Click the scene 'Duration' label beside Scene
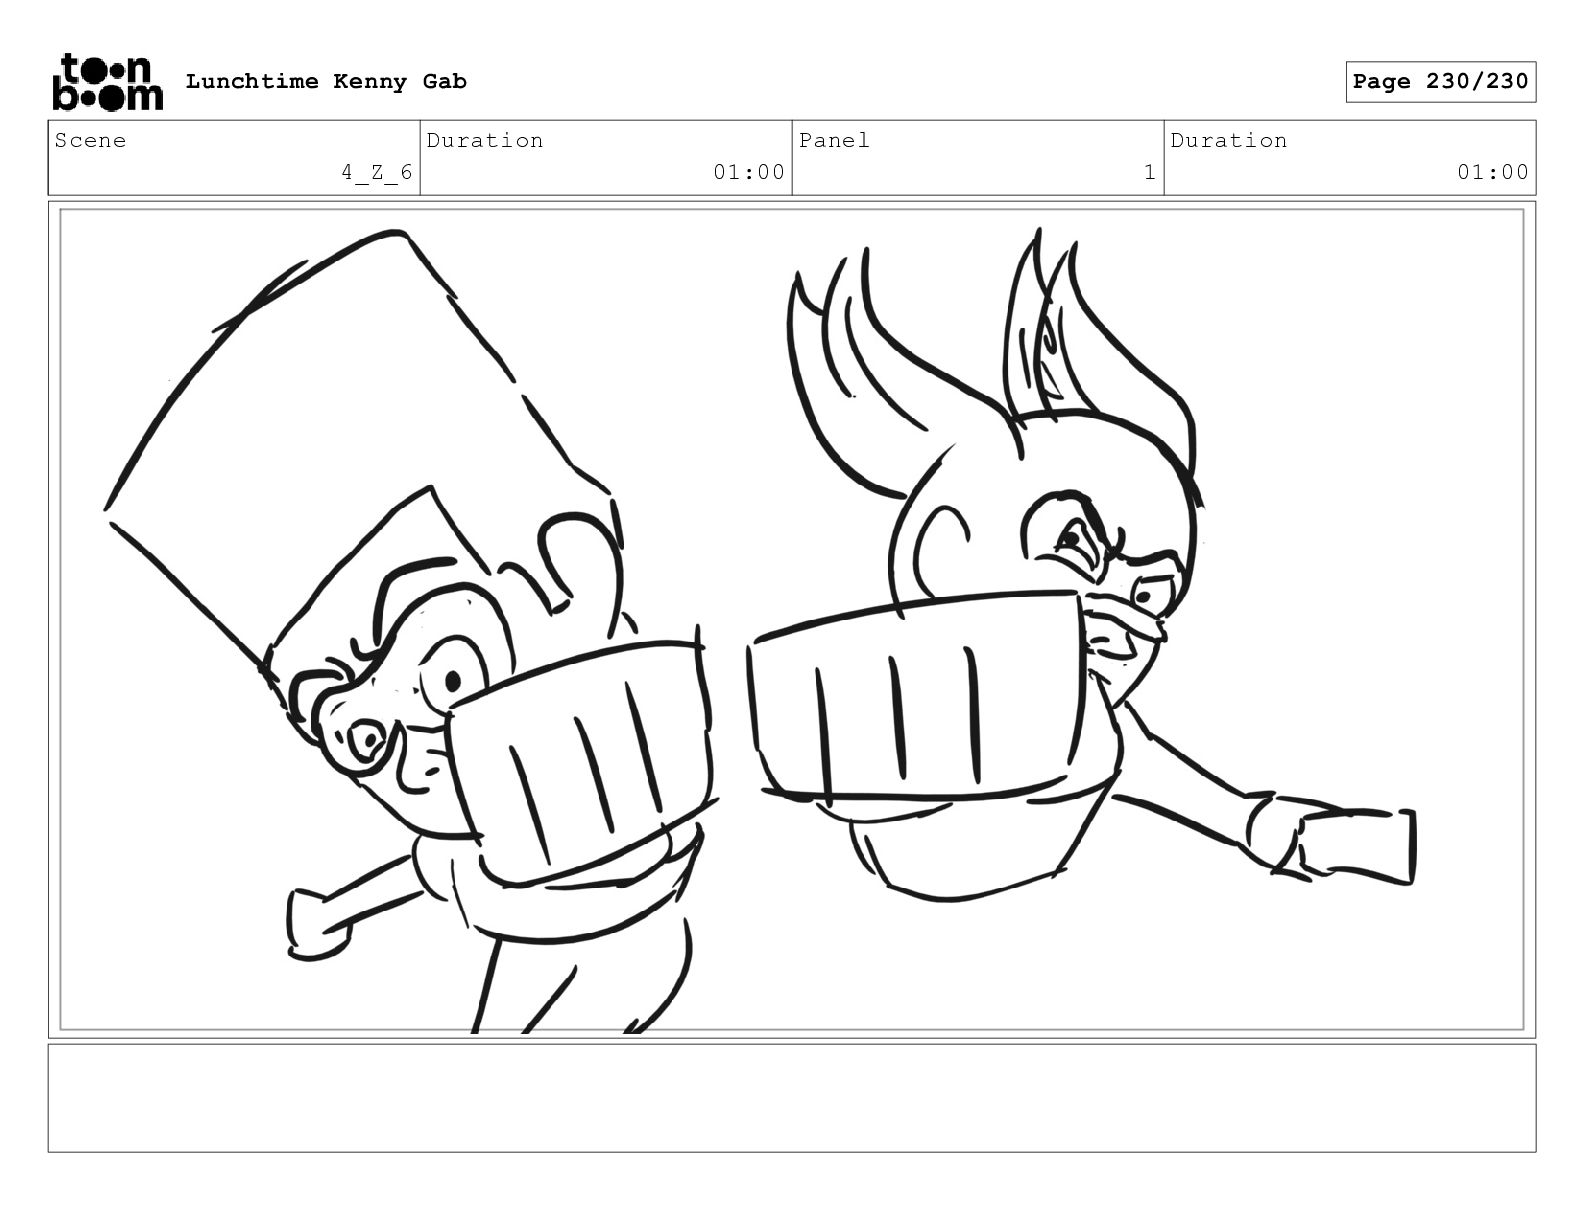 (485, 140)
